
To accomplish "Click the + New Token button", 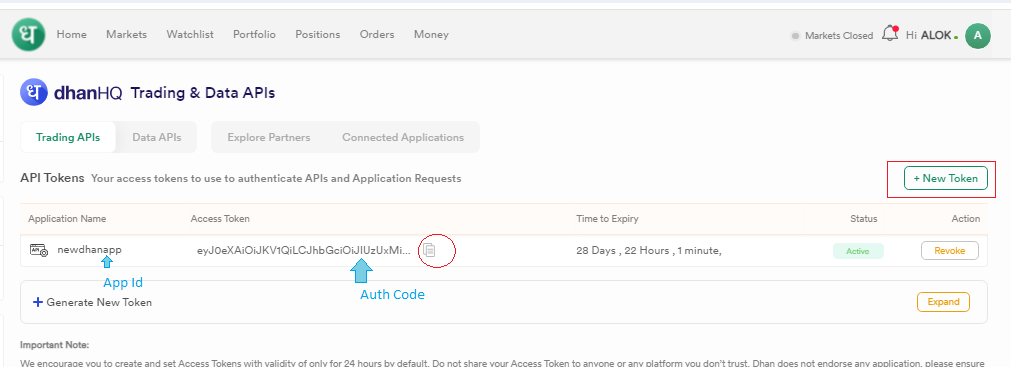I will 946,178.
